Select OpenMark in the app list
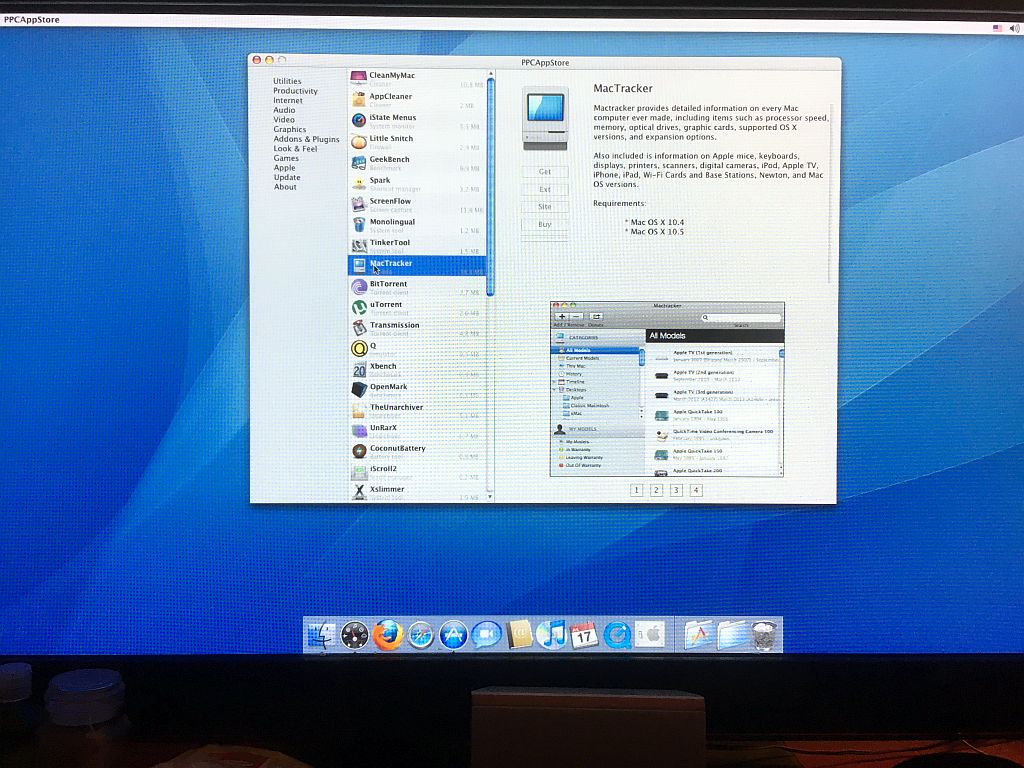1024x768 pixels. point(417,390)
